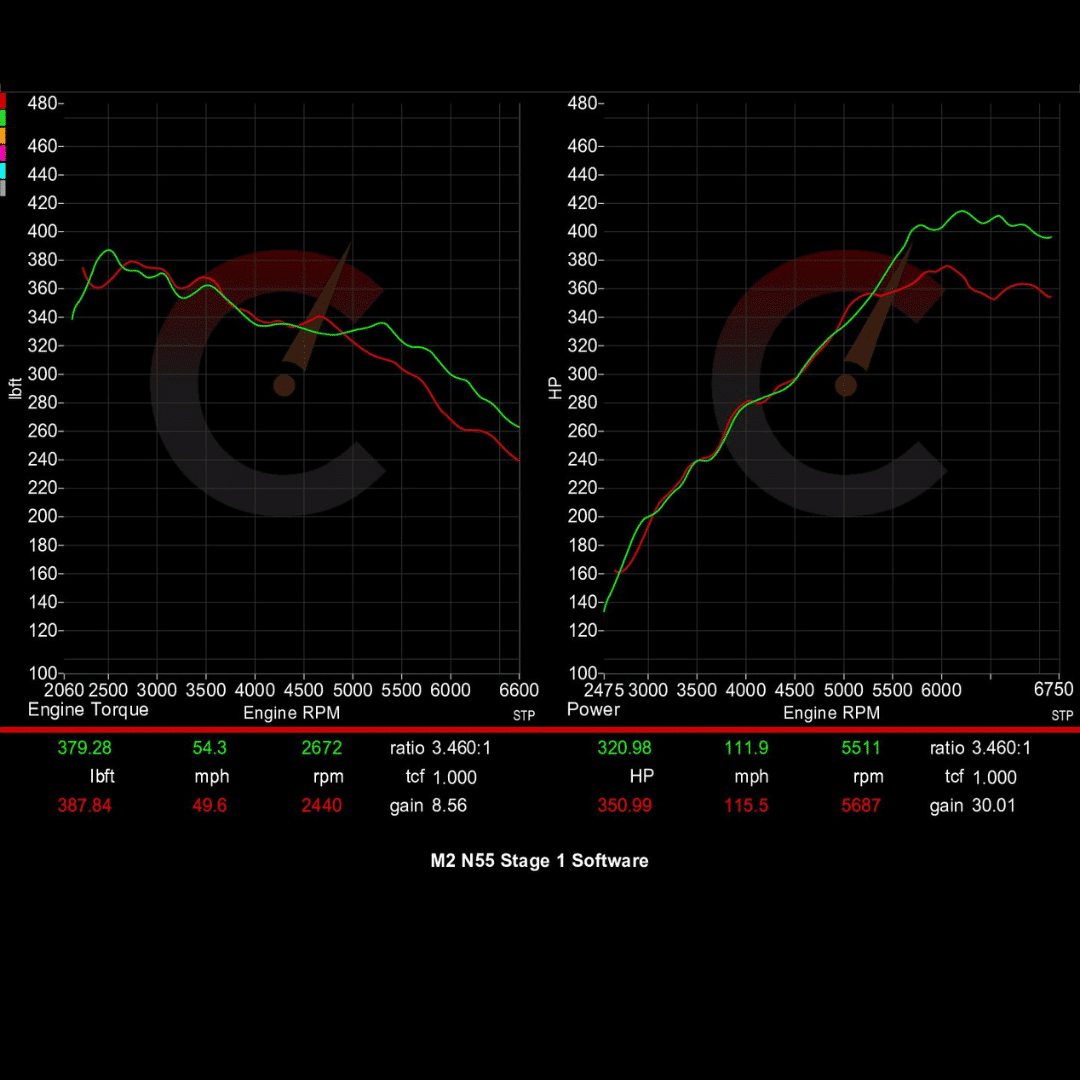
Task: Click the red power readout 350.99
Action: [x=625, y=805]
